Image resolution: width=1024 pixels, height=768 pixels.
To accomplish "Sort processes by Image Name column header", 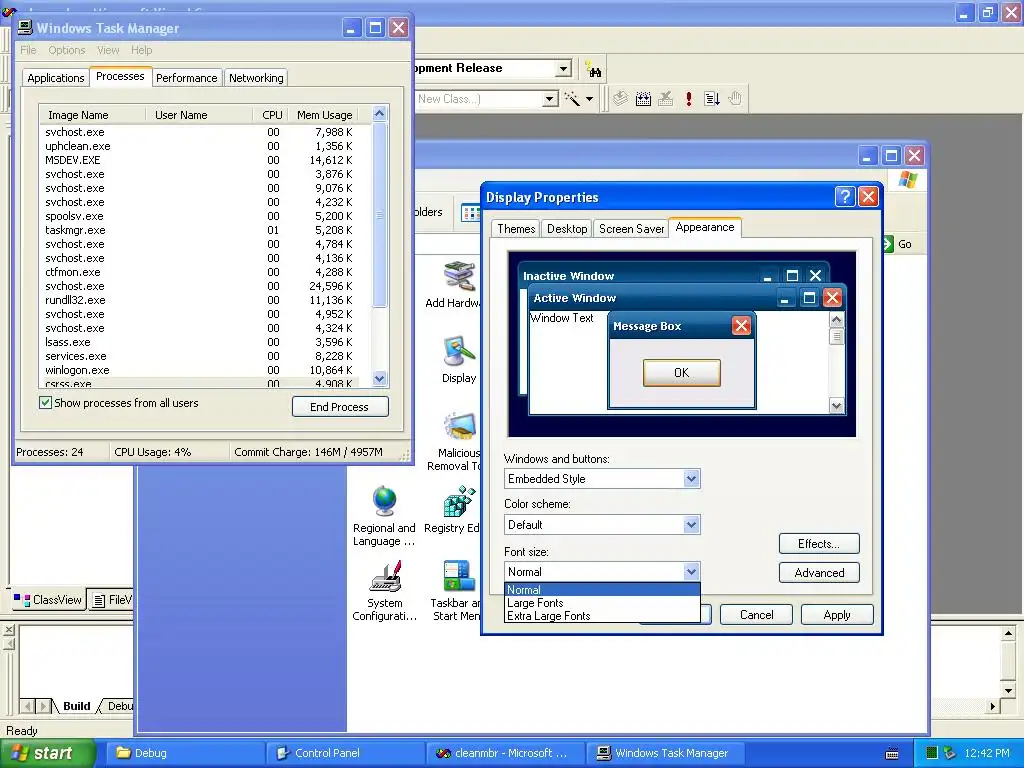I will [92, 115].
